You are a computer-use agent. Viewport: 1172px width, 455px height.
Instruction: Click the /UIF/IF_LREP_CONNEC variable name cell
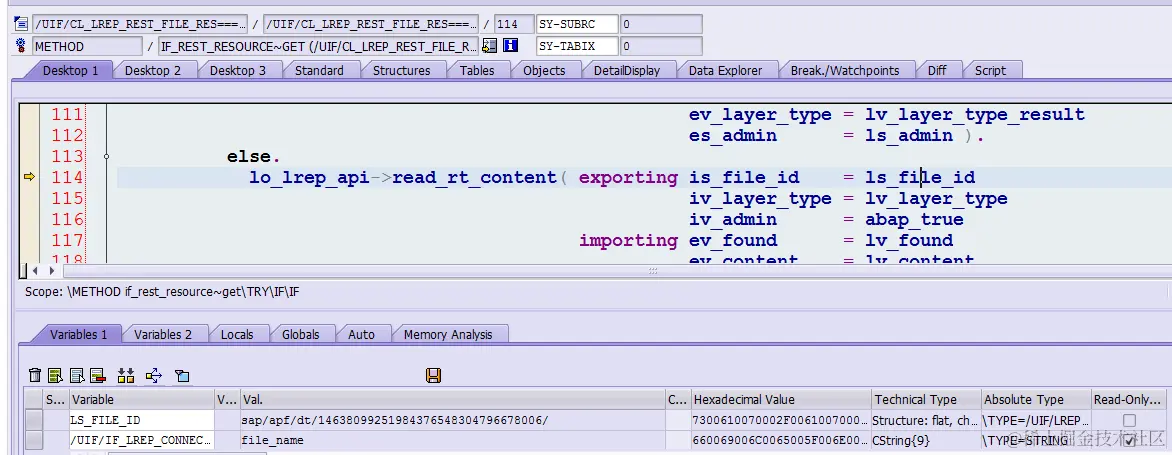(141, 441)
